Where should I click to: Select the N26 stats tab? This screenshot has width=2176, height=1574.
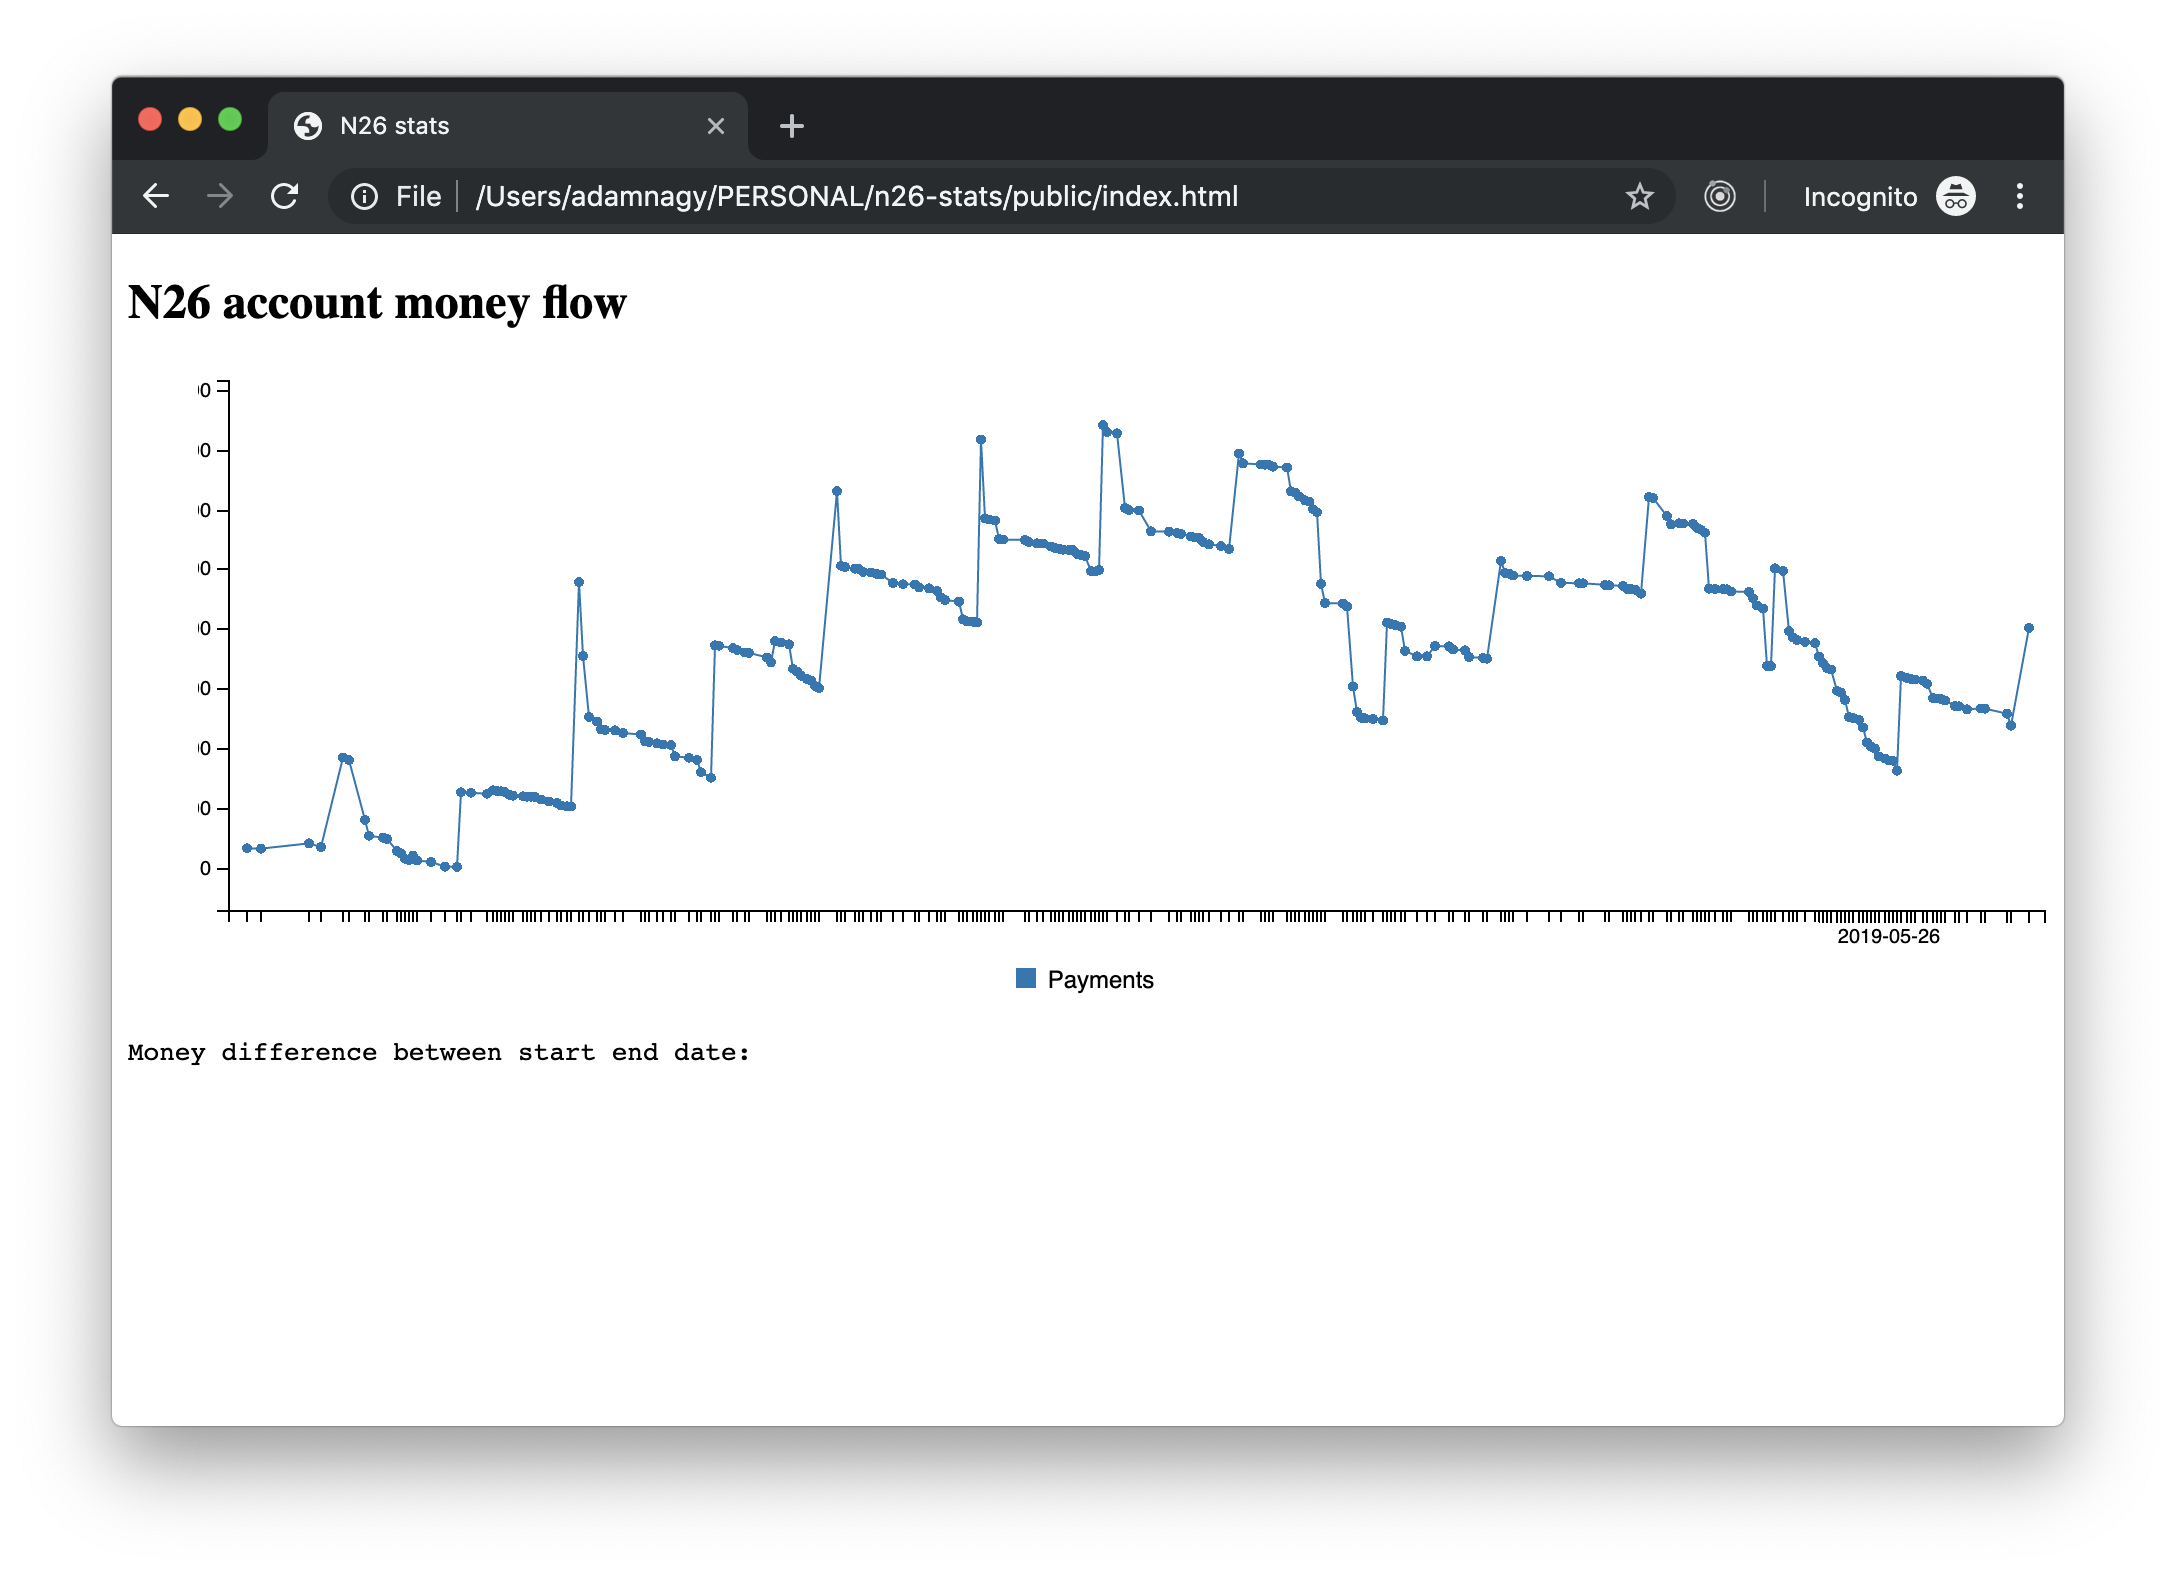500,126
